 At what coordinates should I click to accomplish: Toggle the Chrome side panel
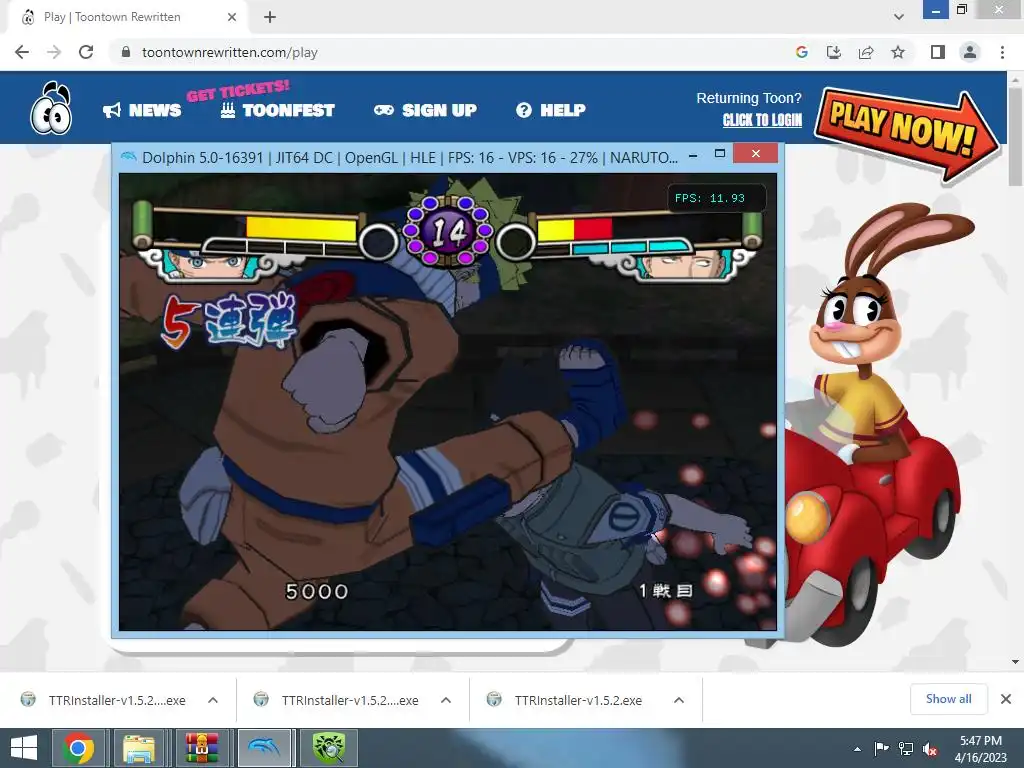[938, 52]
